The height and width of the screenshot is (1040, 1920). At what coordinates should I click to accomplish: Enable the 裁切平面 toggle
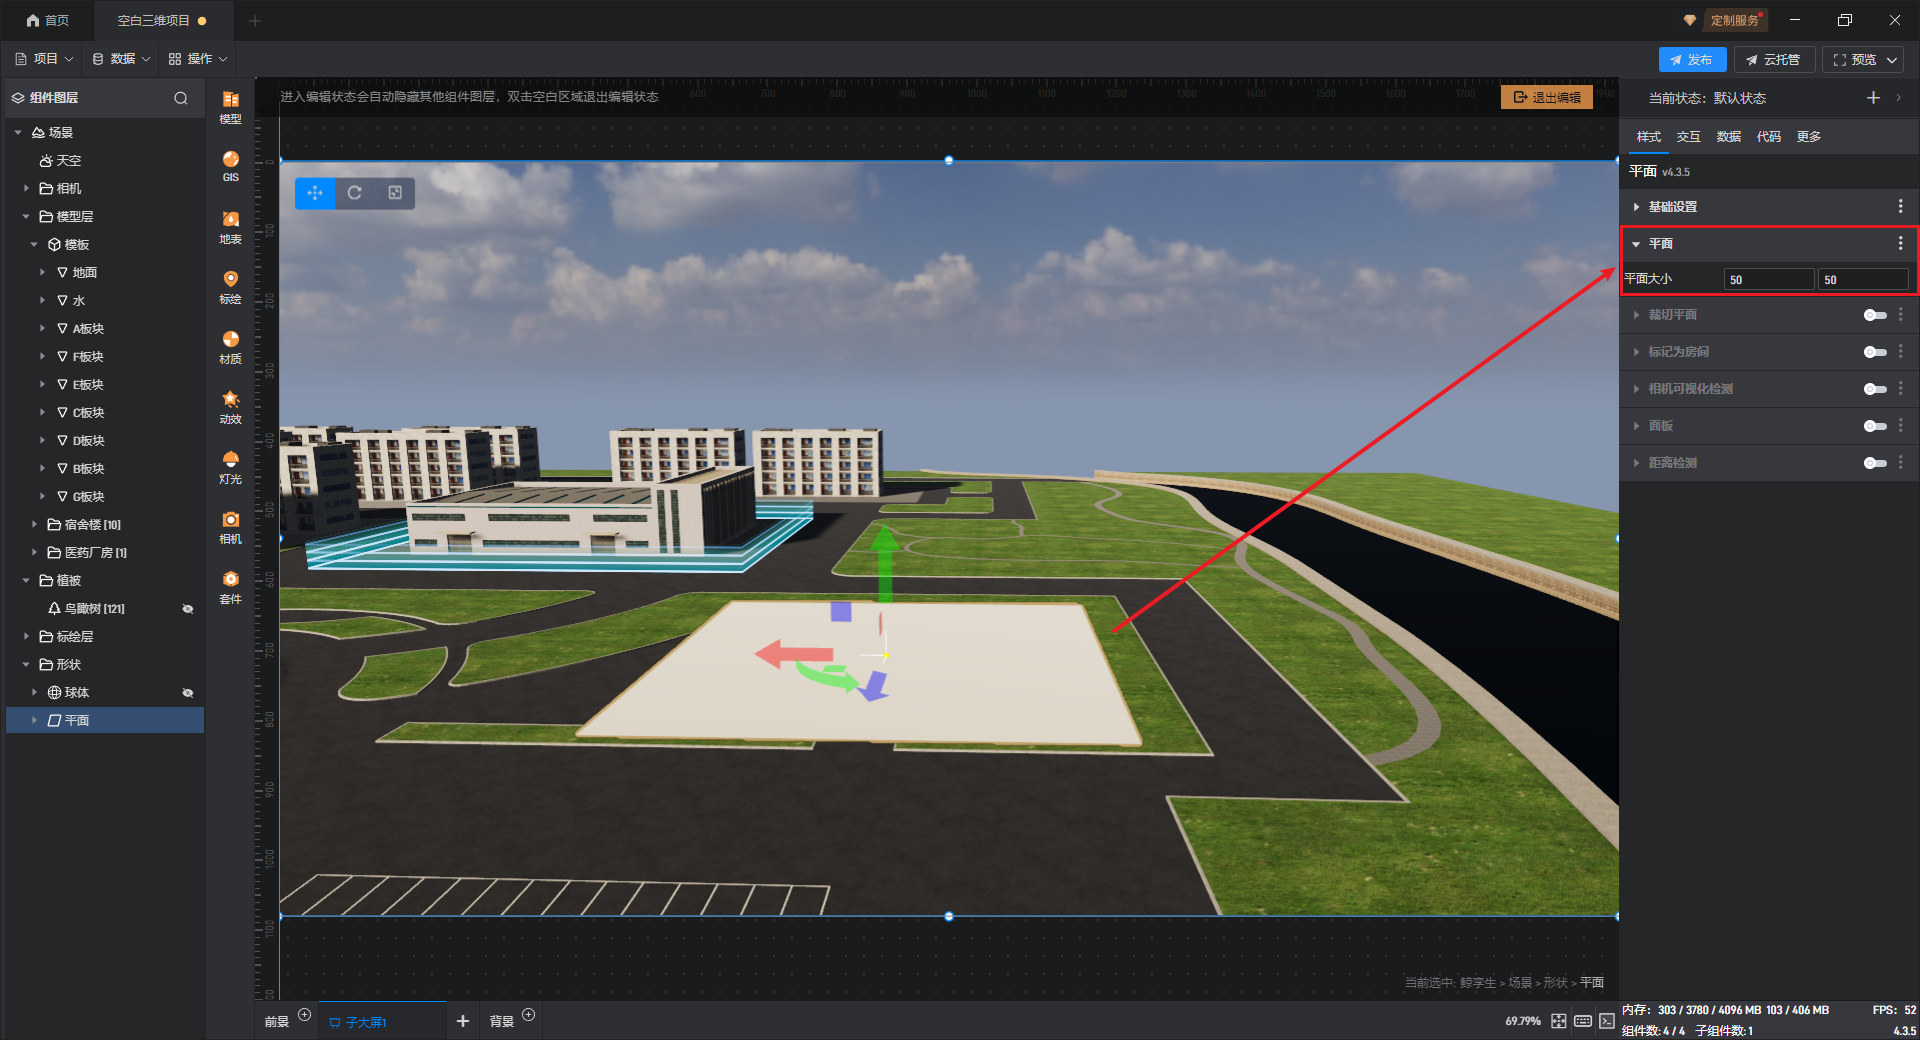pos(1875,315)
